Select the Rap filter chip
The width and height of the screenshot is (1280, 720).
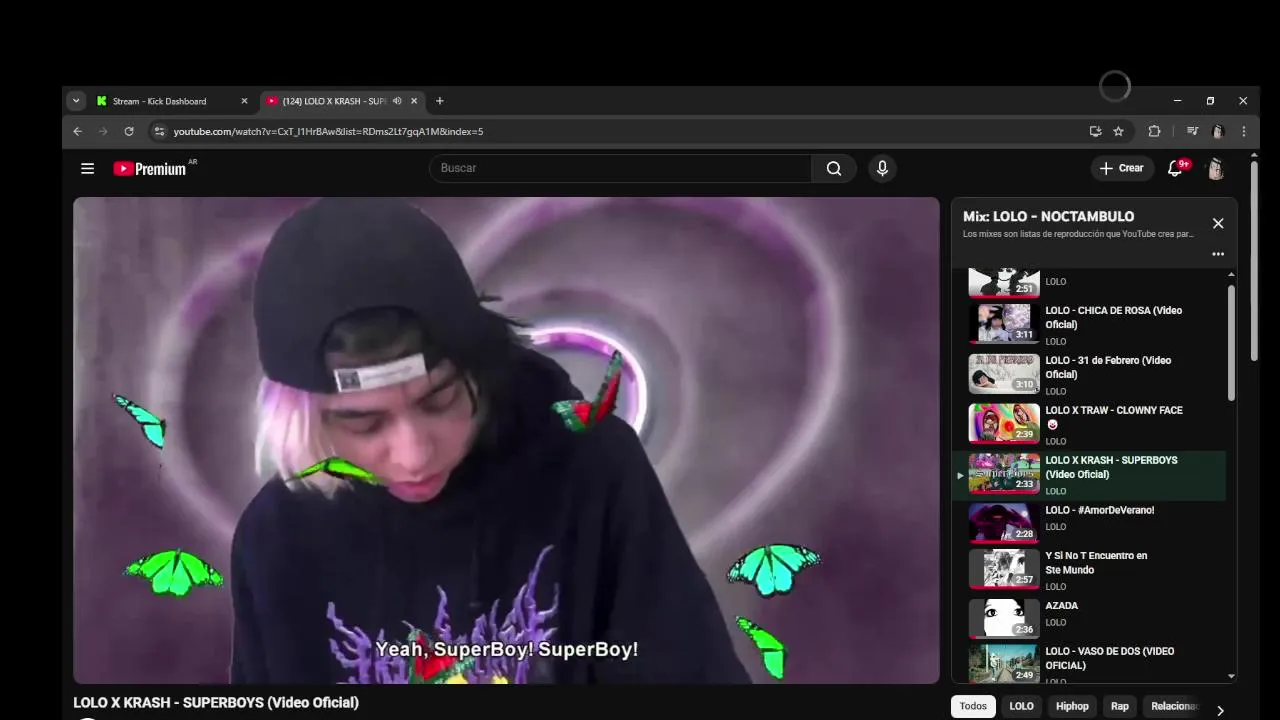[1120, 706]
